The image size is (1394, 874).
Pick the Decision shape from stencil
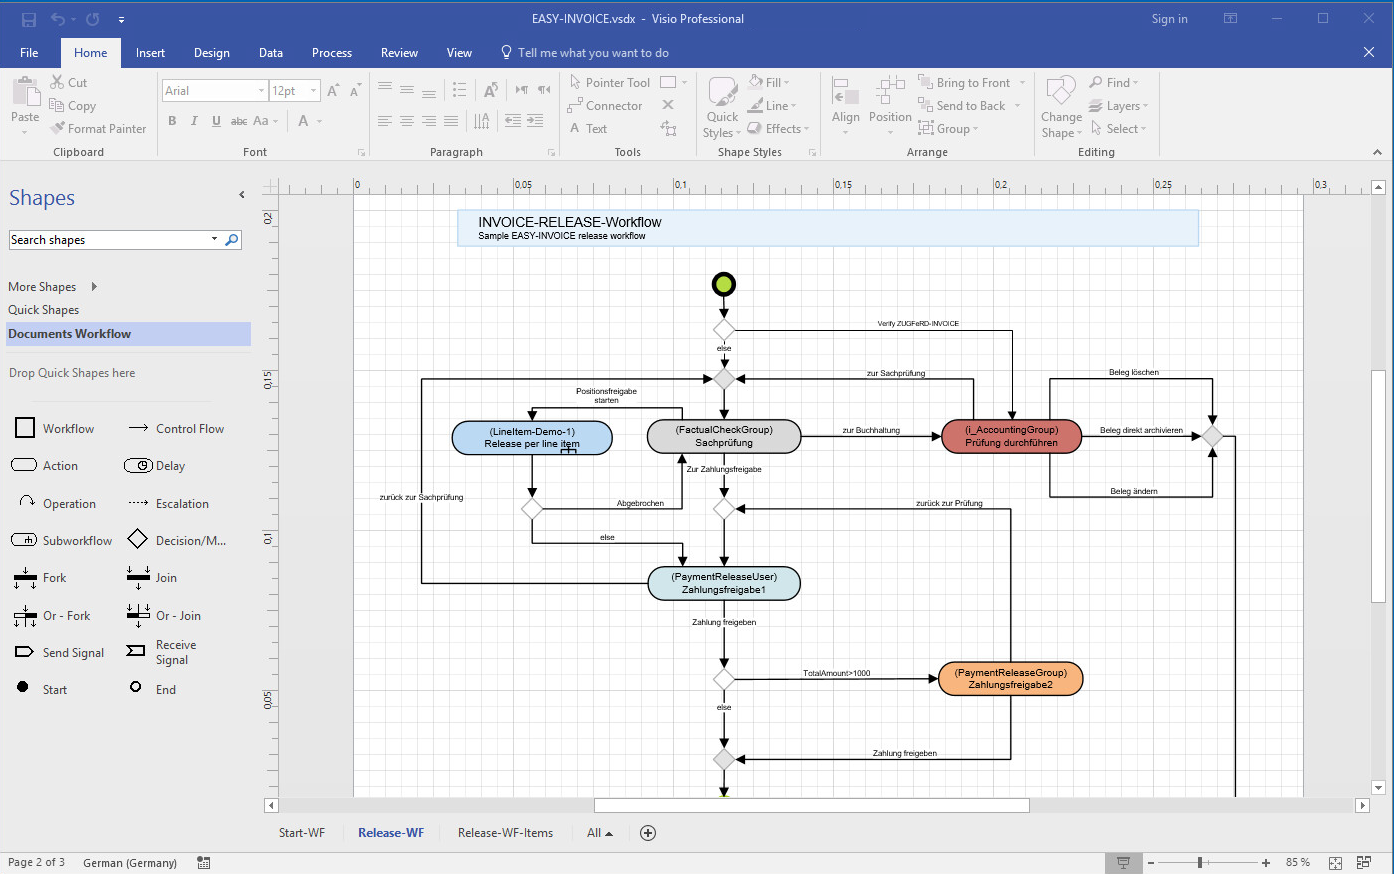138,540
